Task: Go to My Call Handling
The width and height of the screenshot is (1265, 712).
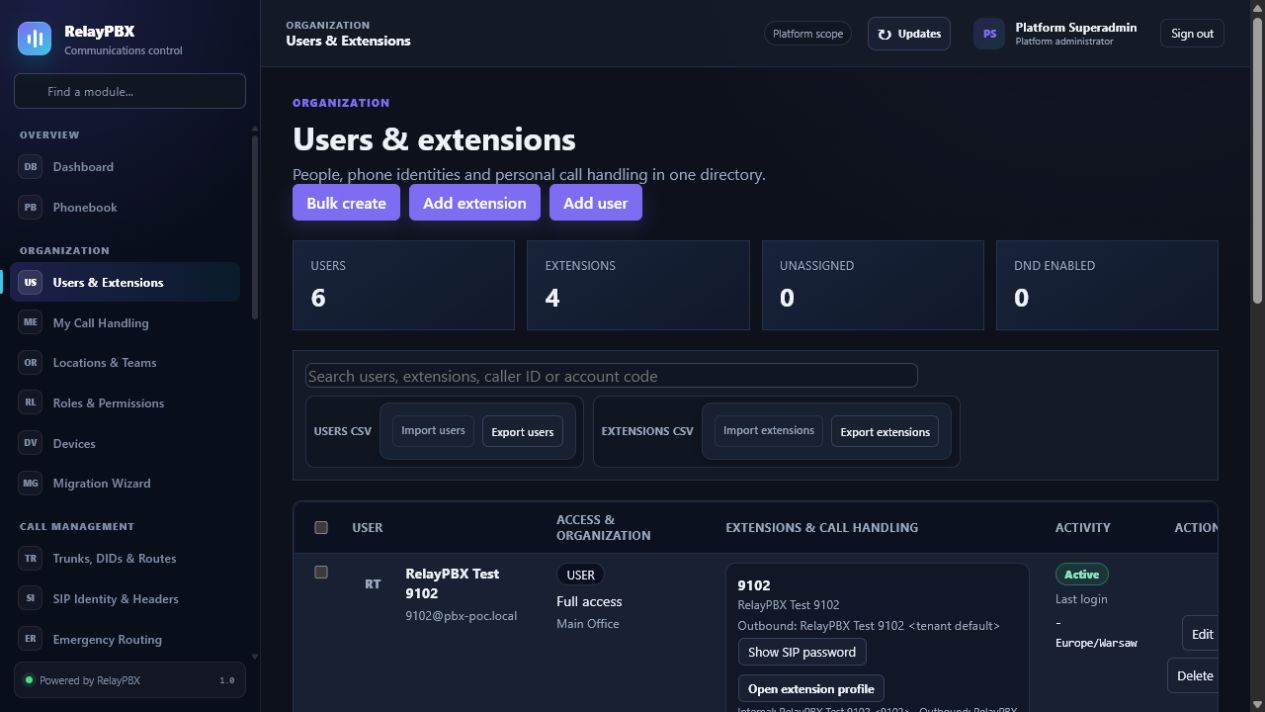Action: (127, 322)
